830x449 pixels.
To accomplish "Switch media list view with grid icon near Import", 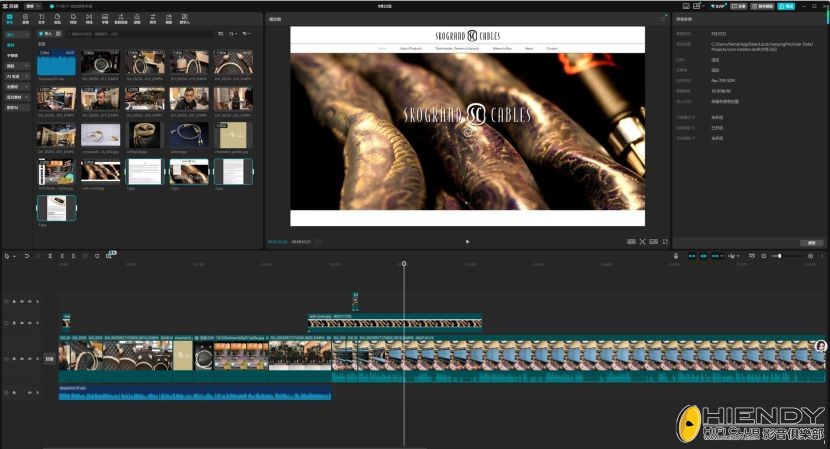I will point(58,33).
